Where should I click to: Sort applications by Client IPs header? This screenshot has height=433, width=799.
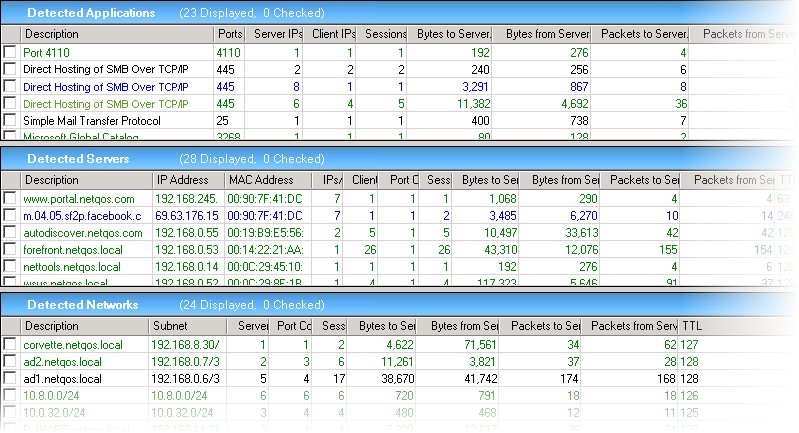[330, 34]
